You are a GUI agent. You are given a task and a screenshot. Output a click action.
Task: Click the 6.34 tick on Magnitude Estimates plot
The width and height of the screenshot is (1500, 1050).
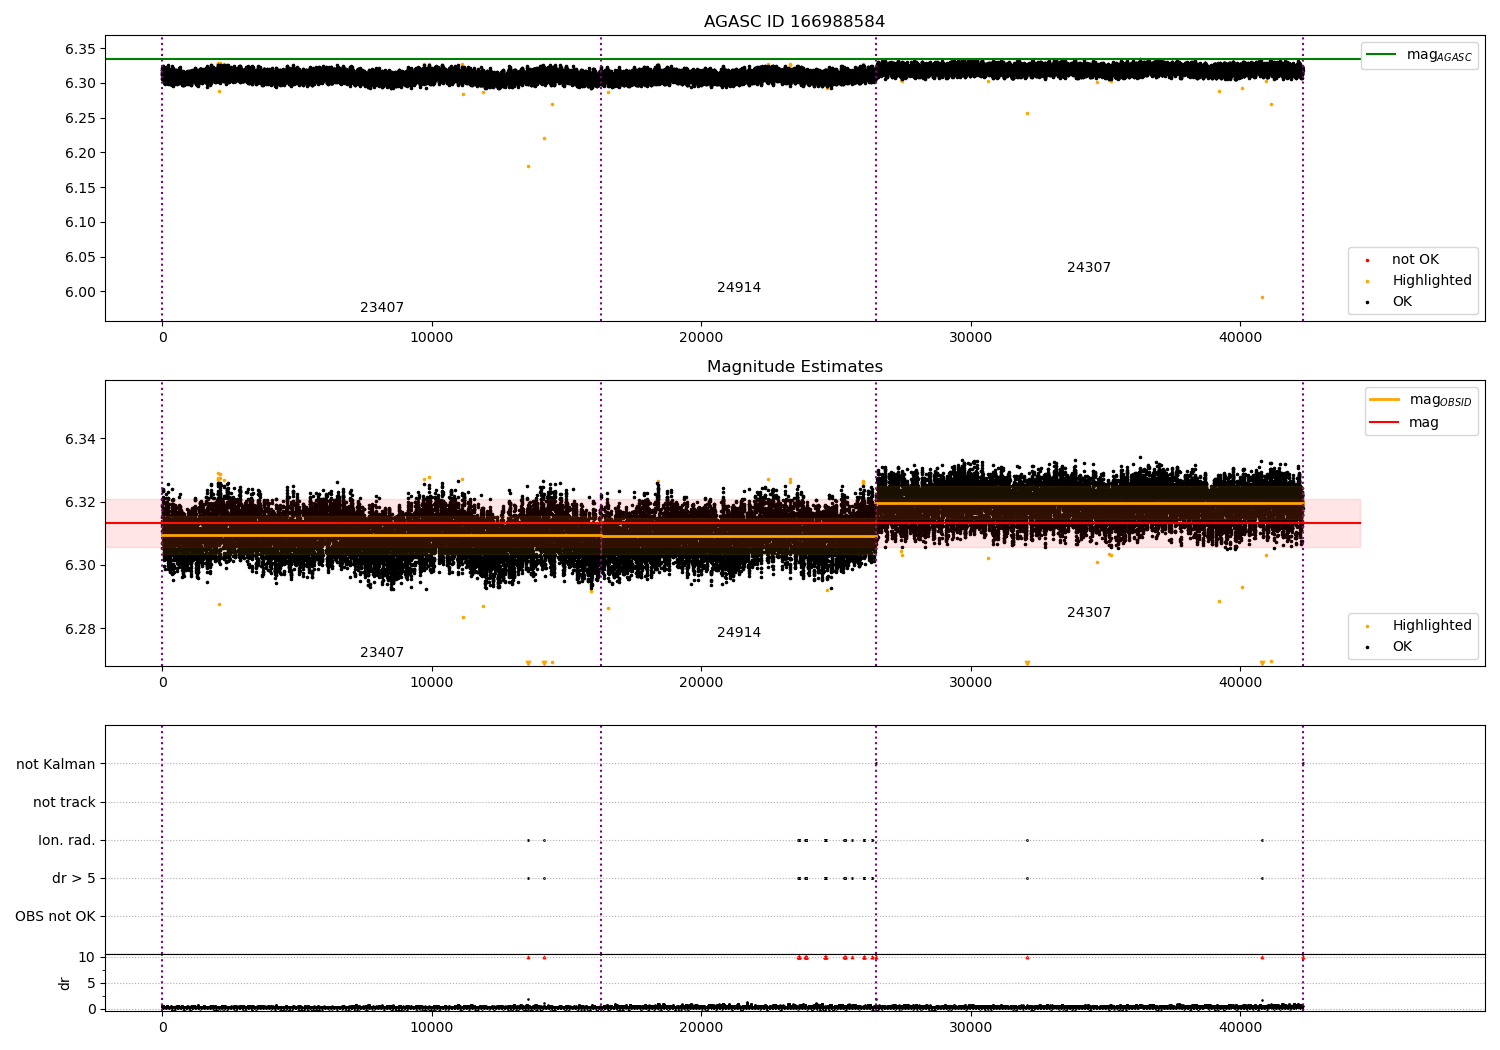pyautogui.click(x=80, y=440)
